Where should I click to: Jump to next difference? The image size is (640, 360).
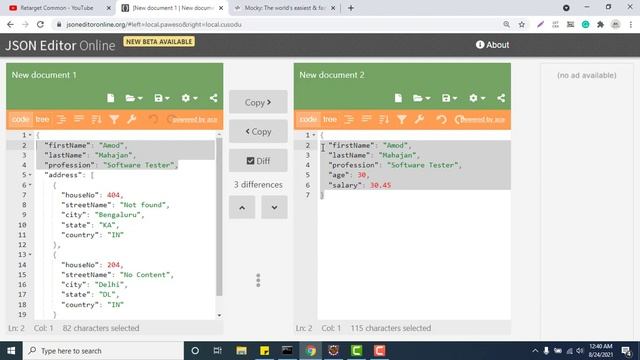click(x=274, y=207)
